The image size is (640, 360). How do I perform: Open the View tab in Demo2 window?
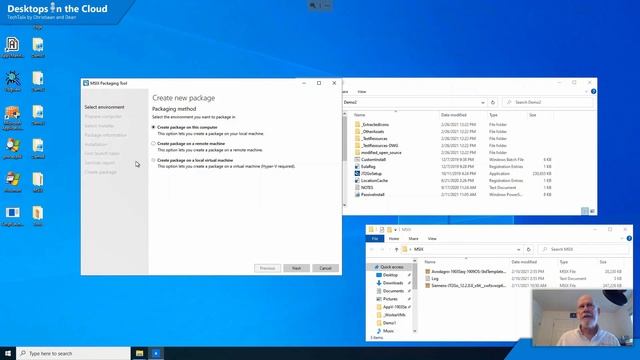point(362,91)
